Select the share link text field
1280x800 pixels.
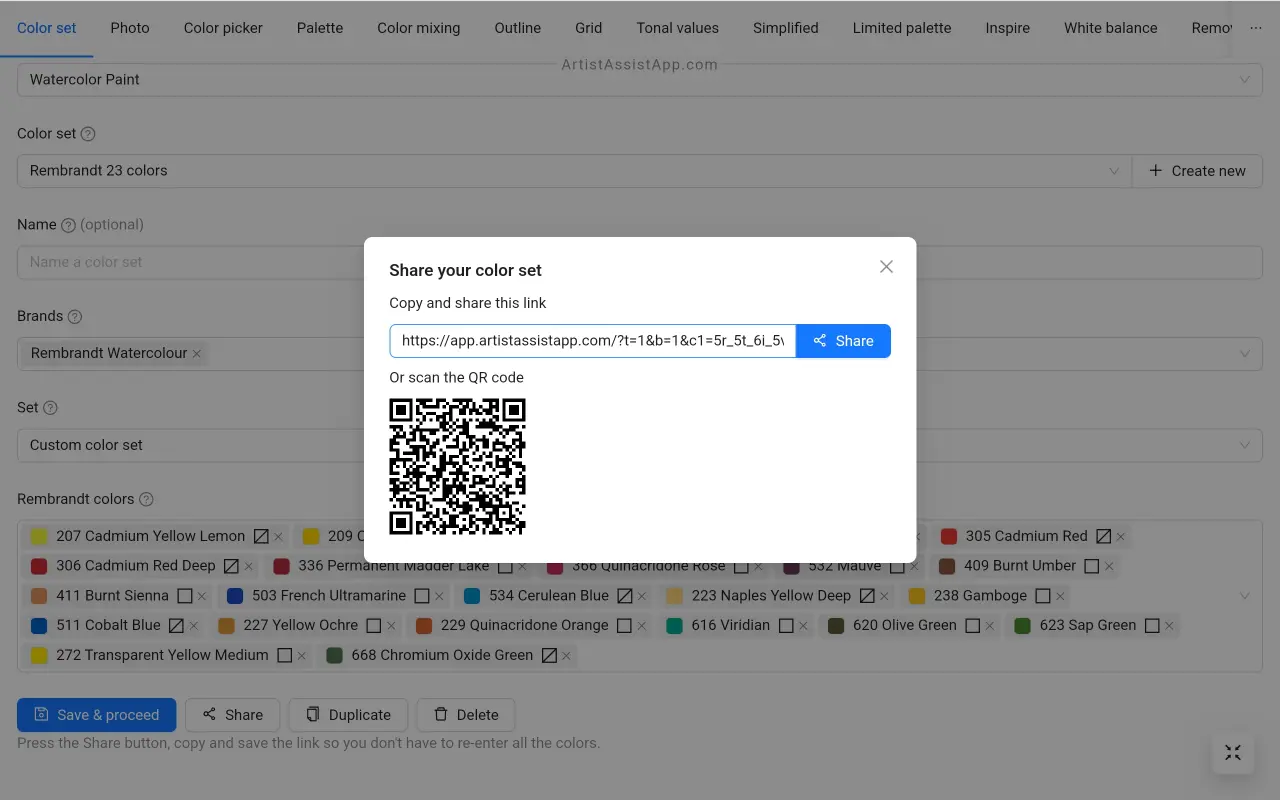pos(593,341)
